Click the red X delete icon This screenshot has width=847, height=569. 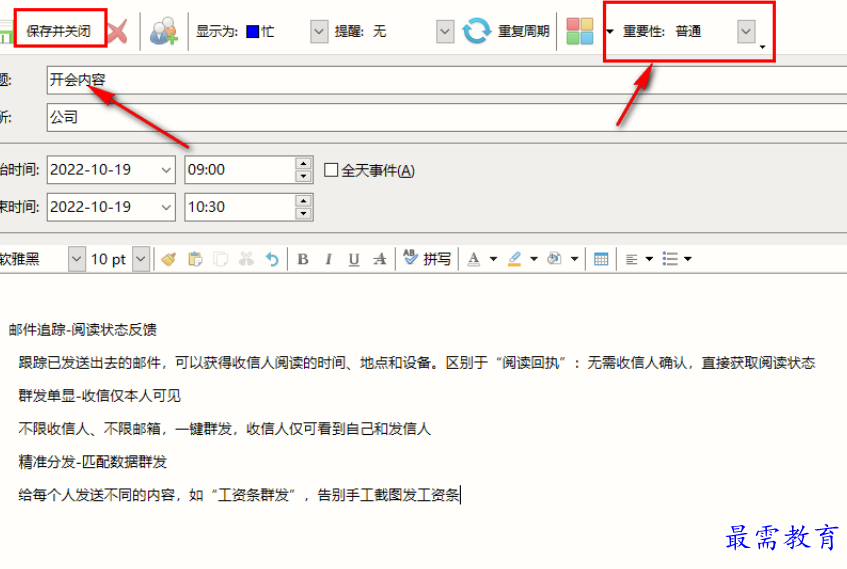click(118, 31)
